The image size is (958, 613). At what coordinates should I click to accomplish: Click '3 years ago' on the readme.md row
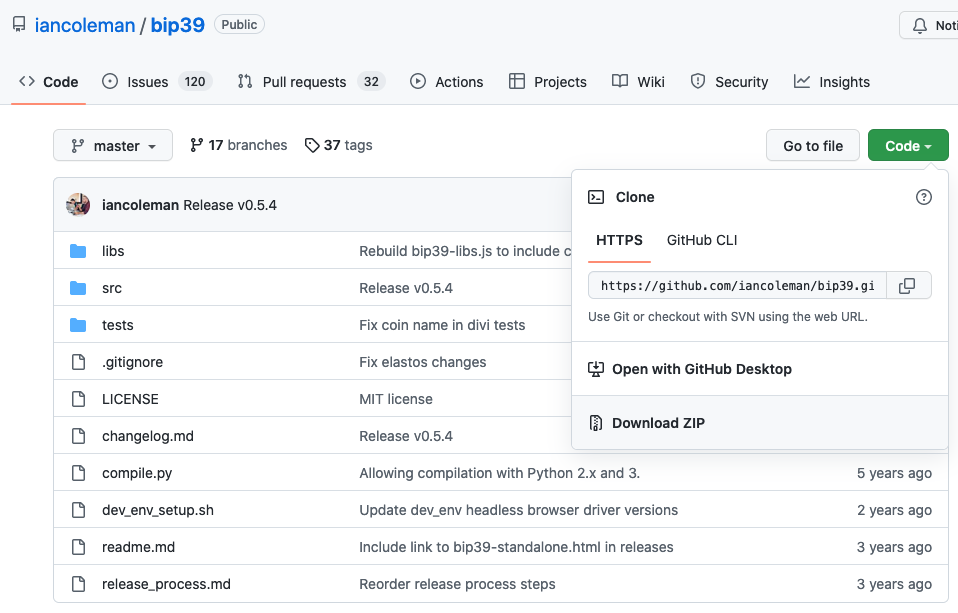(894, 547)
